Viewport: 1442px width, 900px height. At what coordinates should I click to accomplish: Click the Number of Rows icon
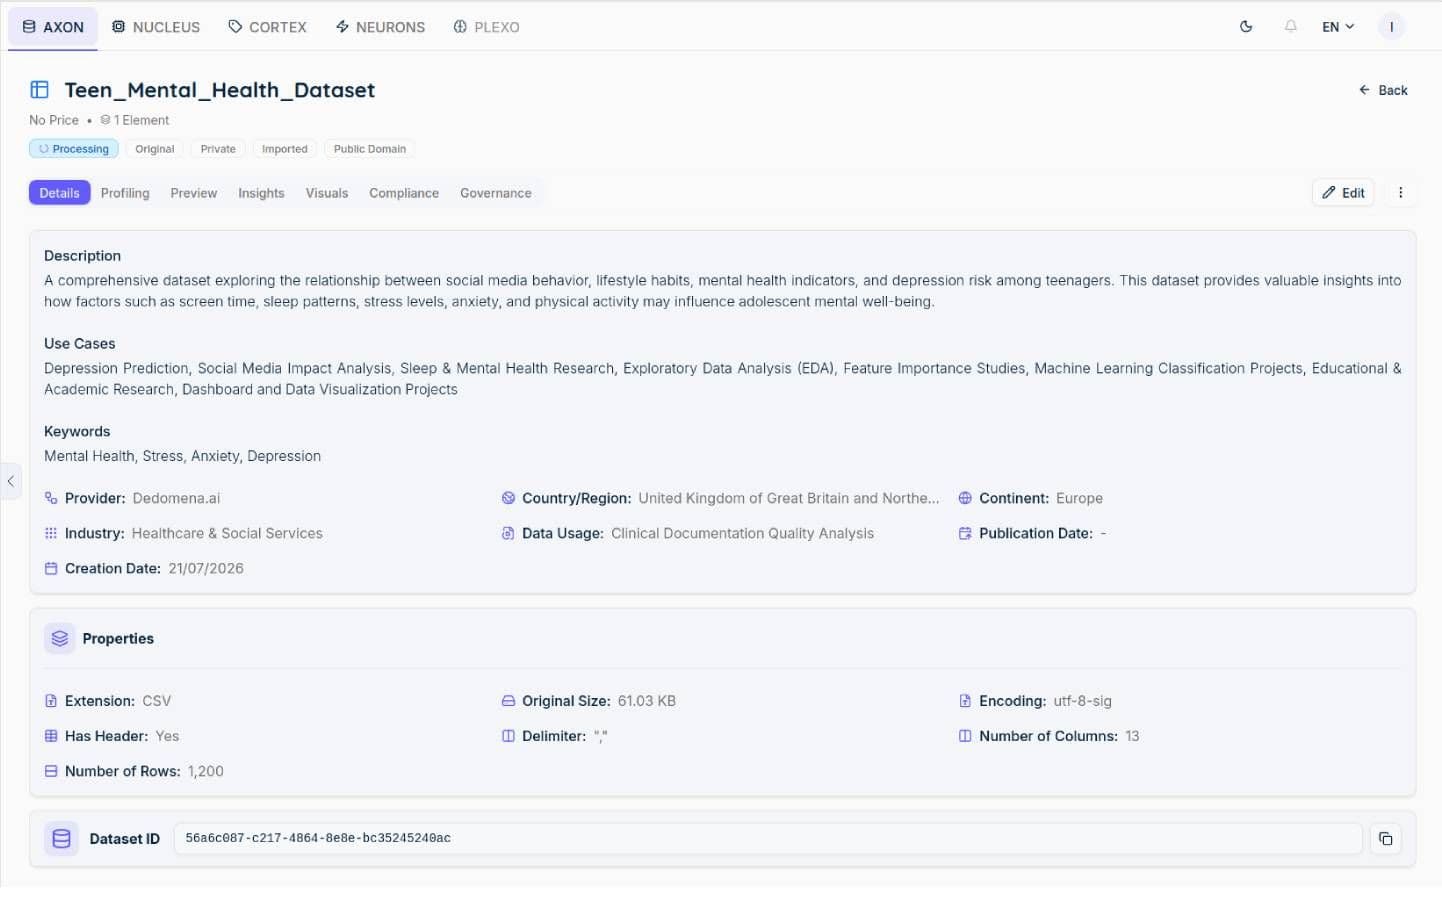tap(51, 771)
